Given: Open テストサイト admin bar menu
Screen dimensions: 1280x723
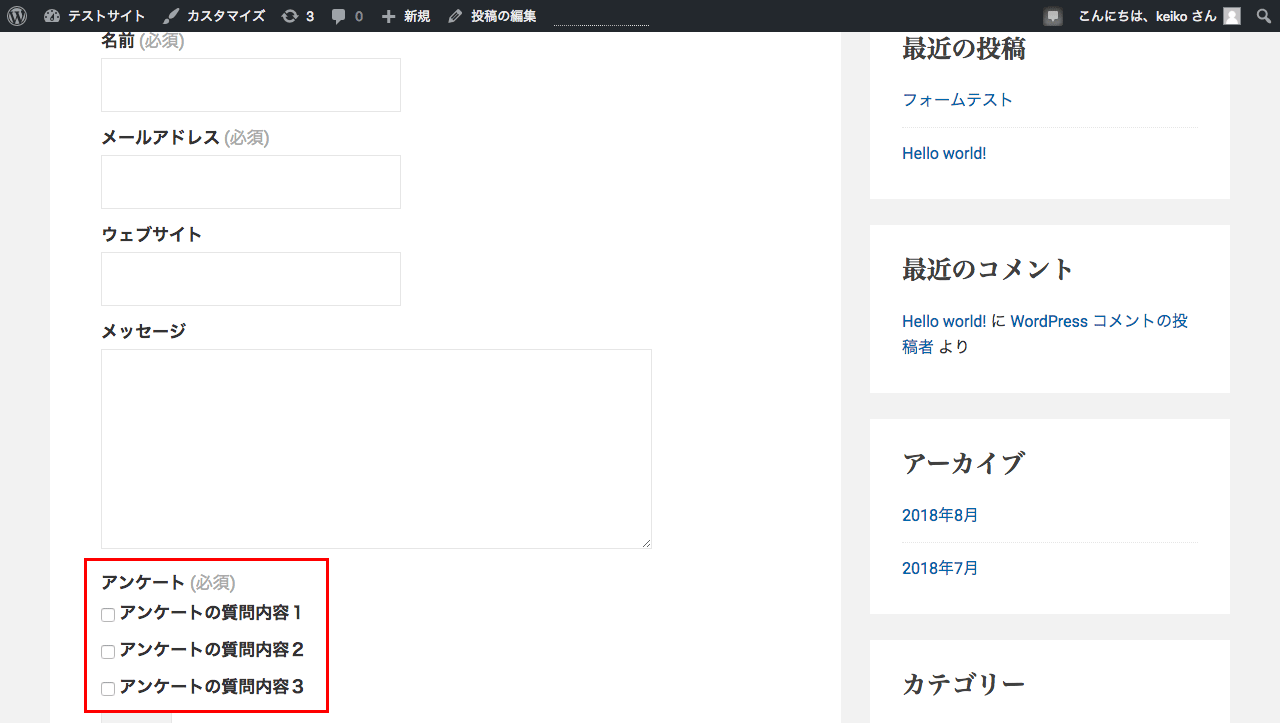Looking at the screenshot, I should pos(106,16).
